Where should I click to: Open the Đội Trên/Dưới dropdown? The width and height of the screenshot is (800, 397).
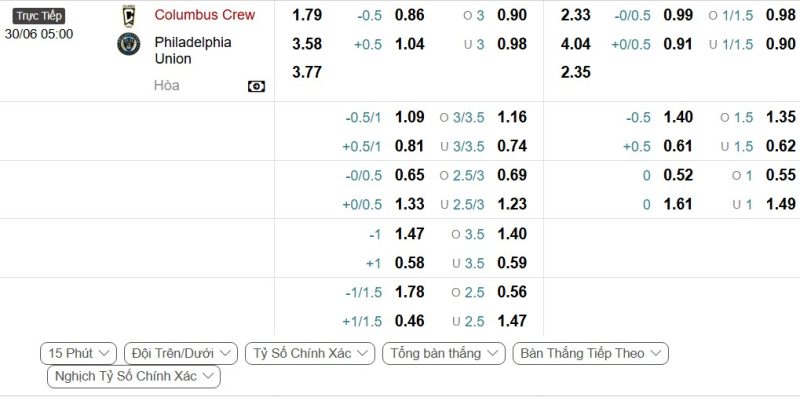(181, 353)
